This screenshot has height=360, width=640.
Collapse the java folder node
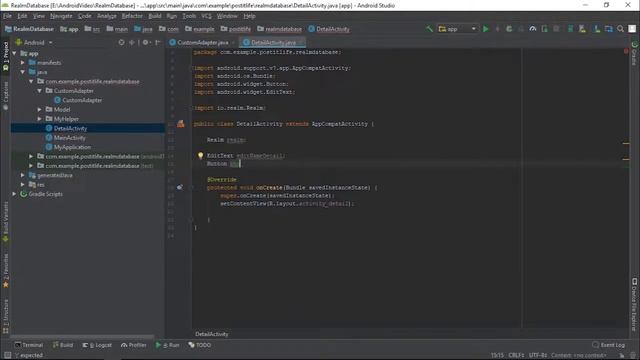click(x=23, y=72)
